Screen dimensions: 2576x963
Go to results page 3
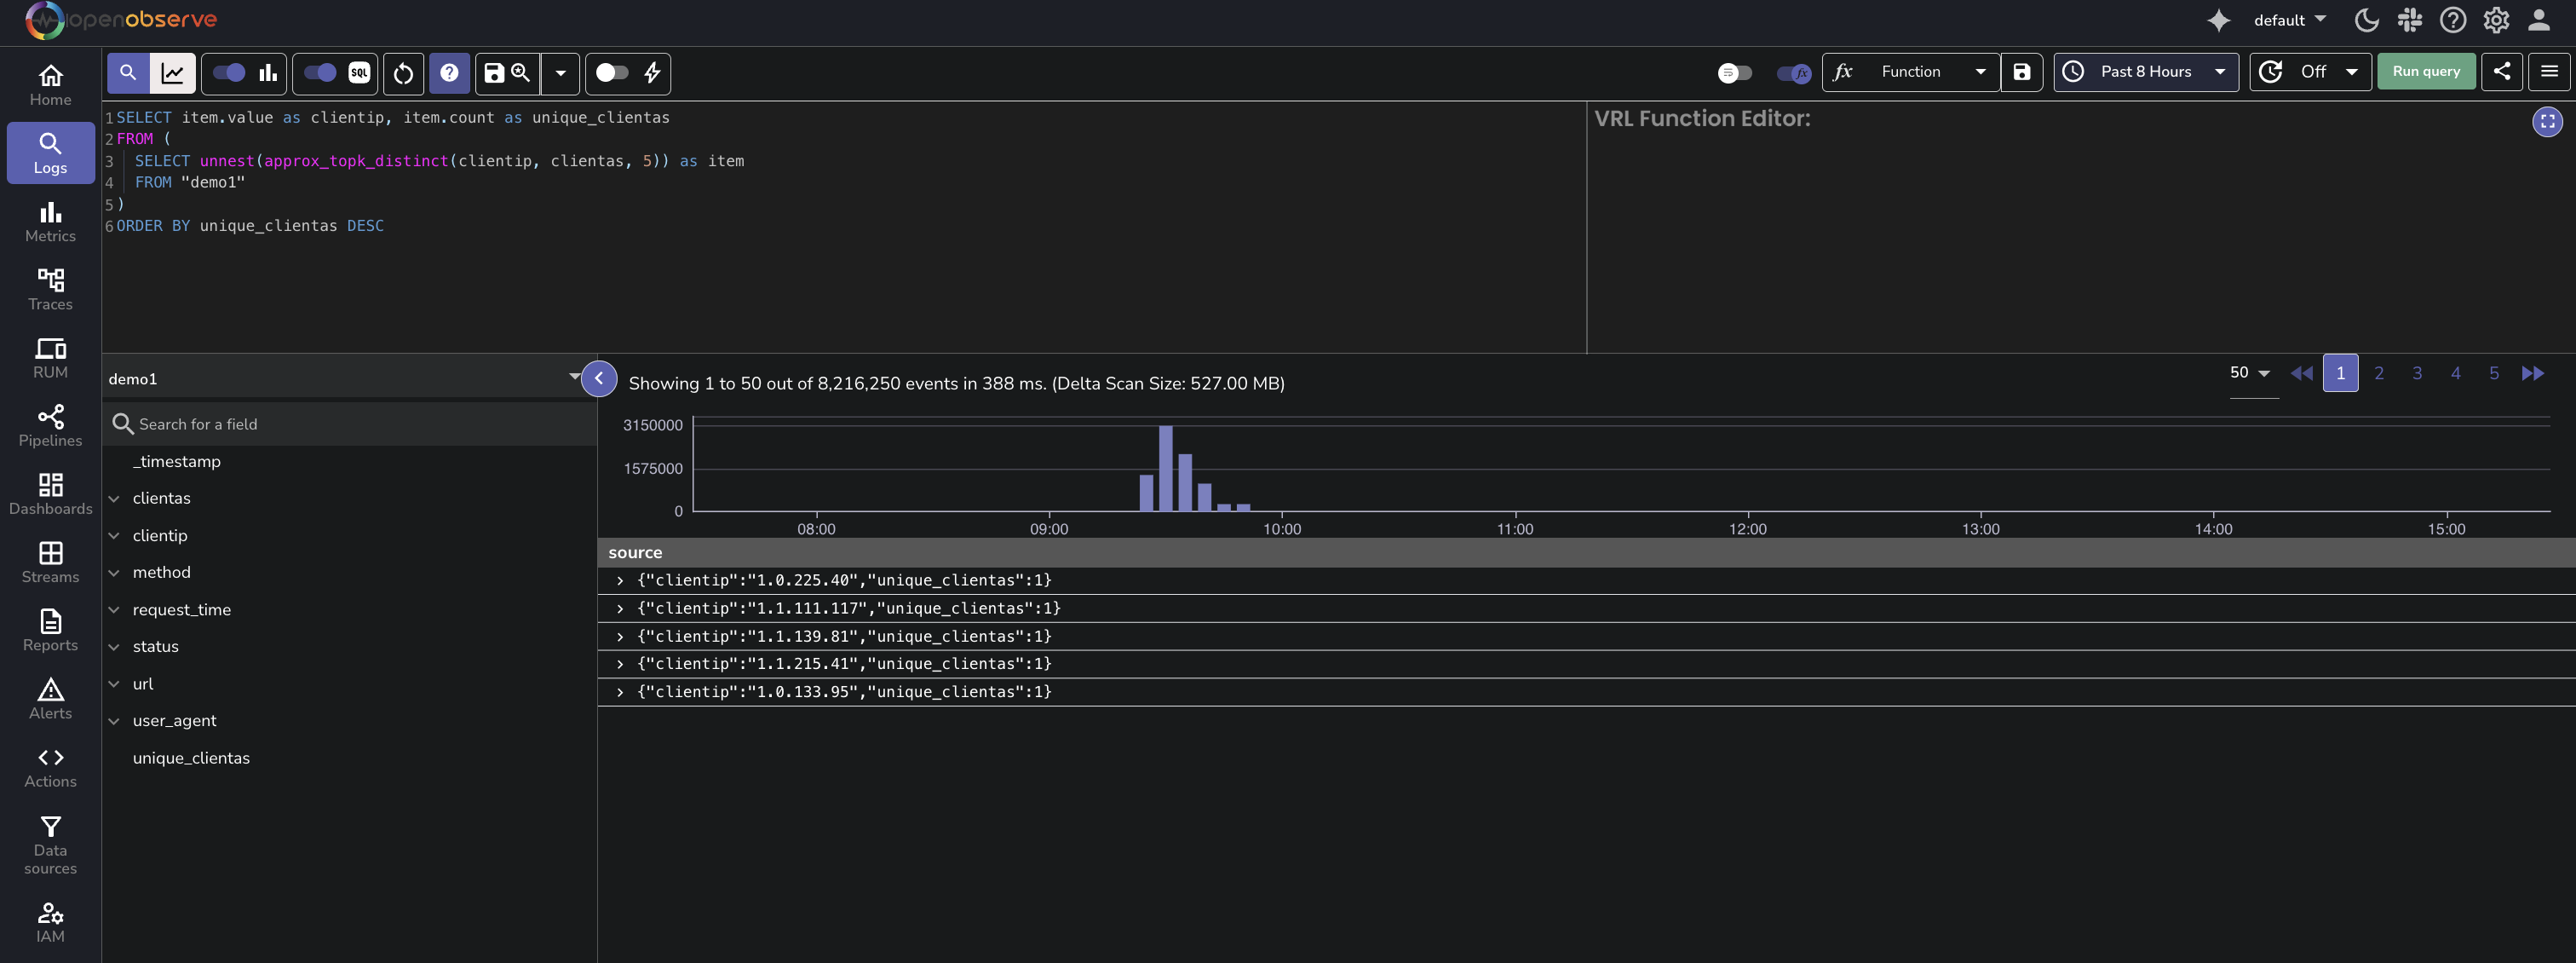tap(2417, 373)
